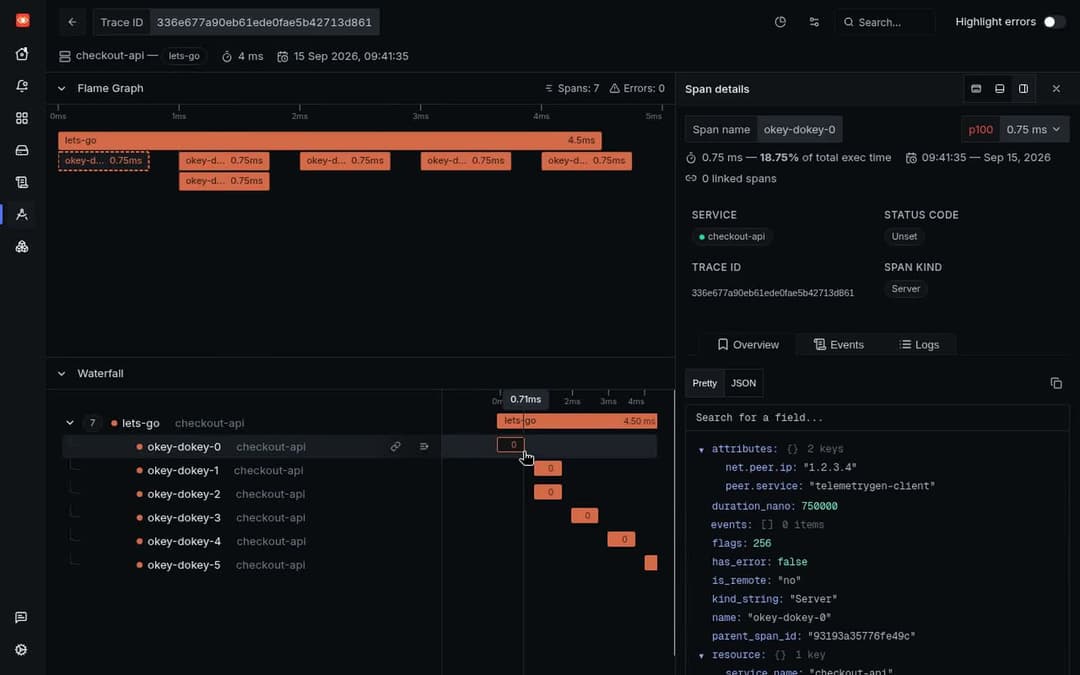Click the peer.service value telemetrygen-client
This screenshot has height=675, width=1080.
point(872,486)
